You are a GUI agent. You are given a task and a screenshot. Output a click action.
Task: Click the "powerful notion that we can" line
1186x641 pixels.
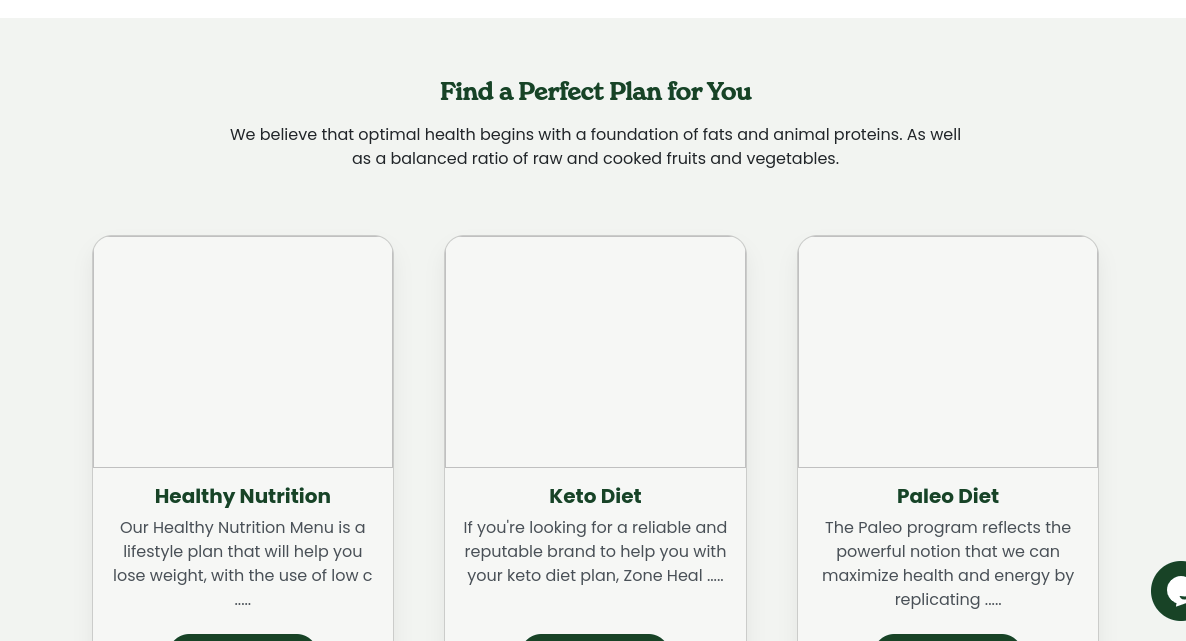click(x=947, y=551)
